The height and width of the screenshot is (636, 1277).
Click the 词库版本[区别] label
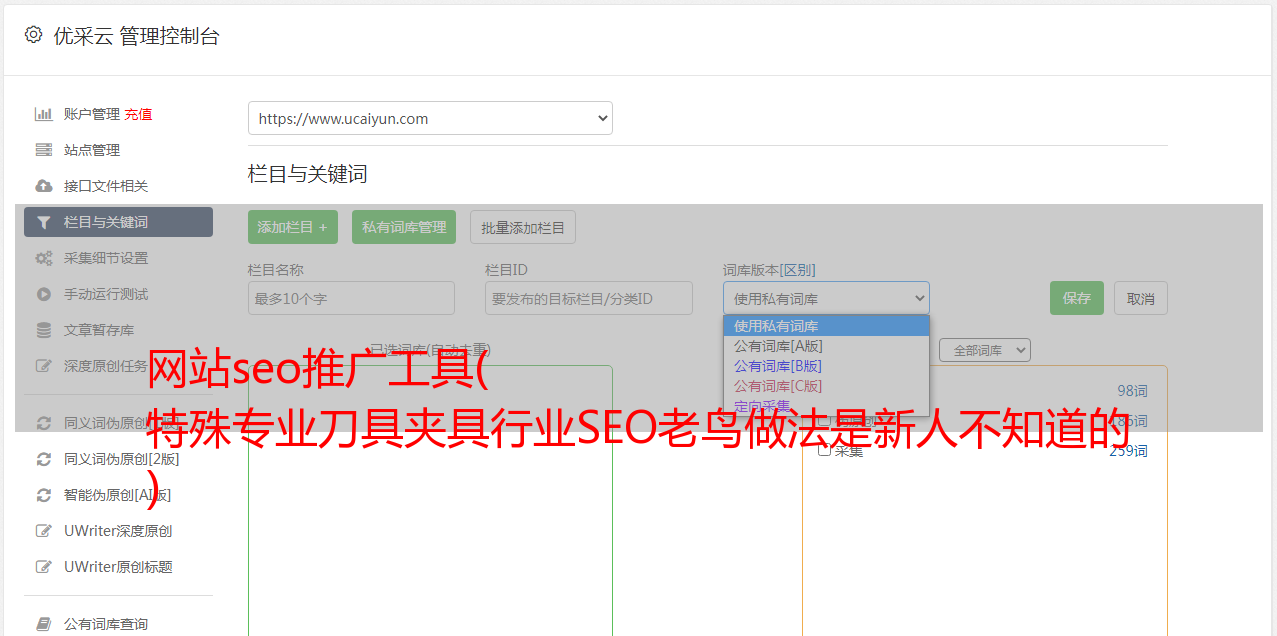click(769, 270)
